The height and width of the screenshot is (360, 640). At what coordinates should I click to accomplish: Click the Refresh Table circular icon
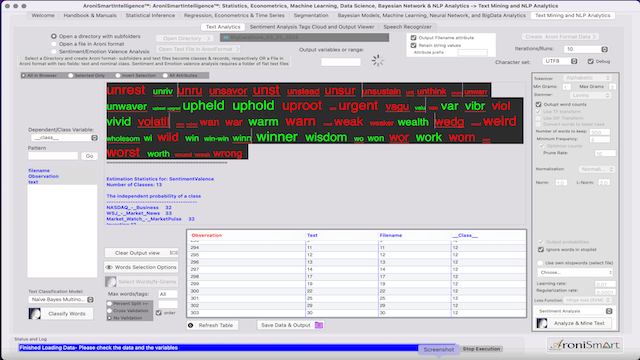tap(191, 325)
